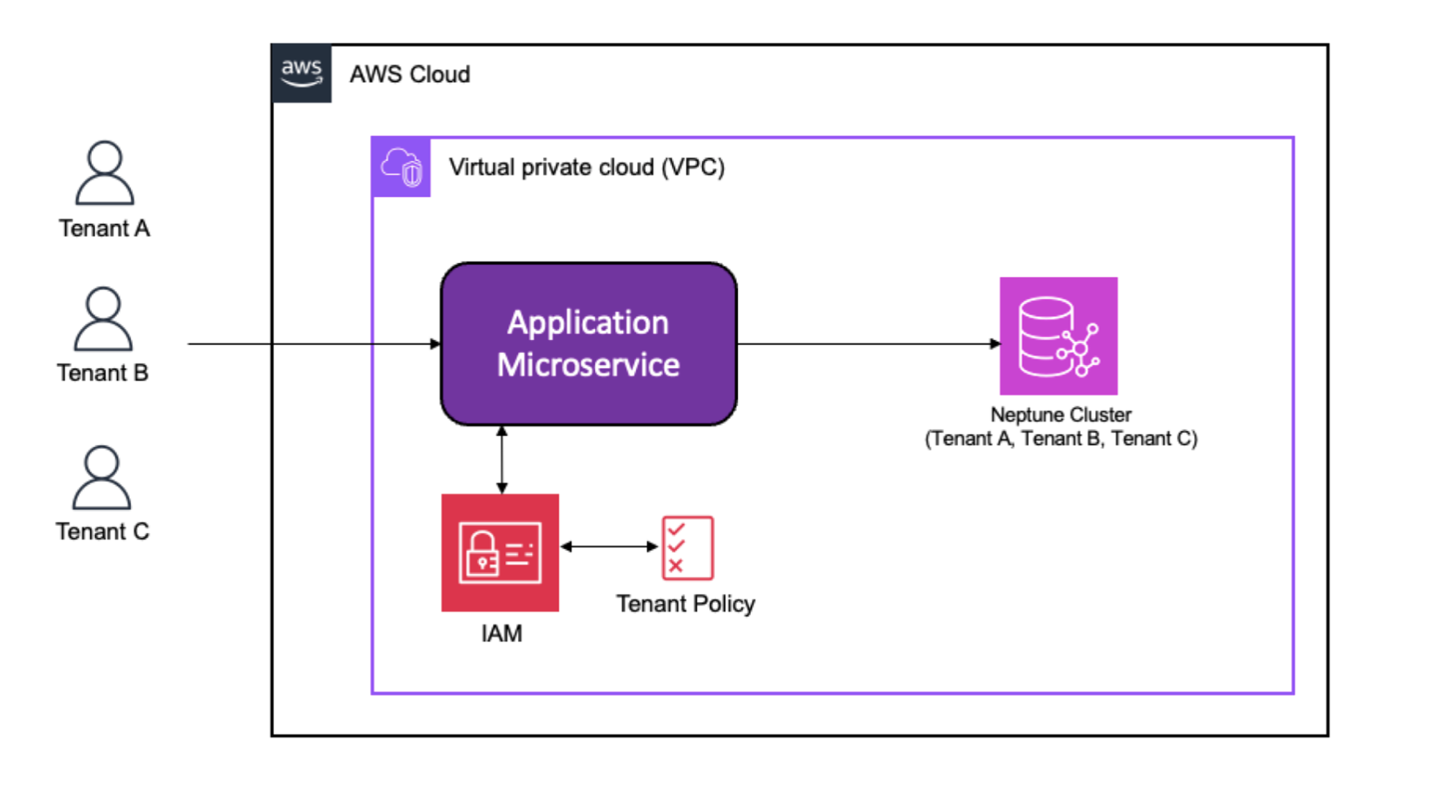Select the VPC cloud shield icon

pyautogui.click(x=402, y=167)
